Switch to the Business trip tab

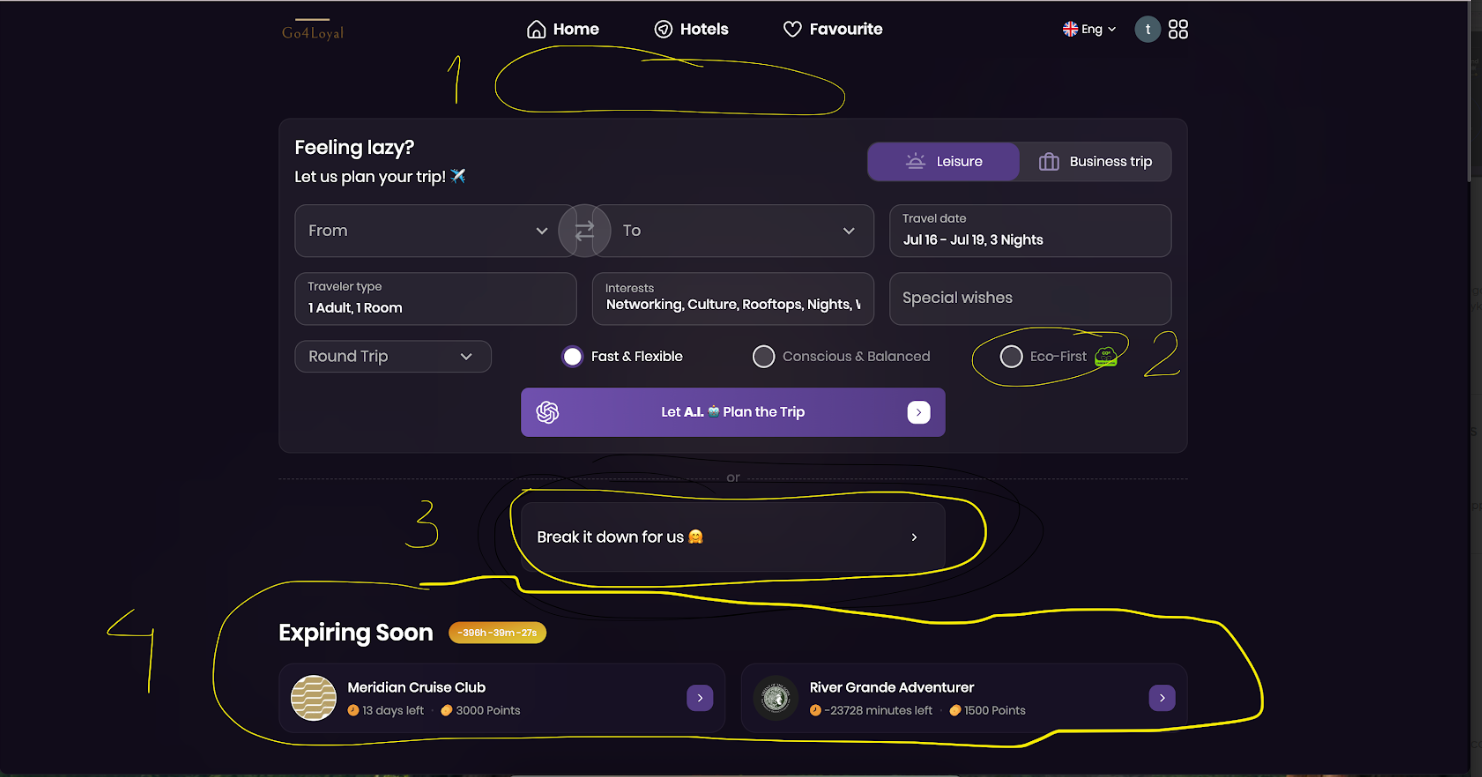(x=1095, y=162)
